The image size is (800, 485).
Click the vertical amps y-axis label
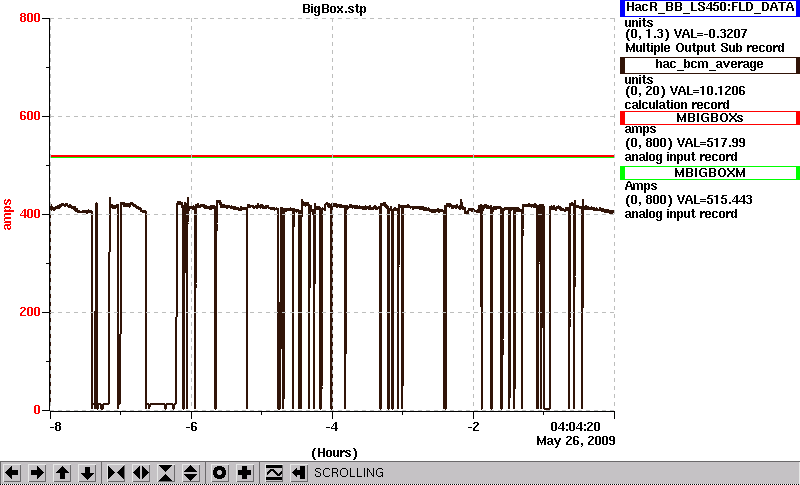coord(7,215)
